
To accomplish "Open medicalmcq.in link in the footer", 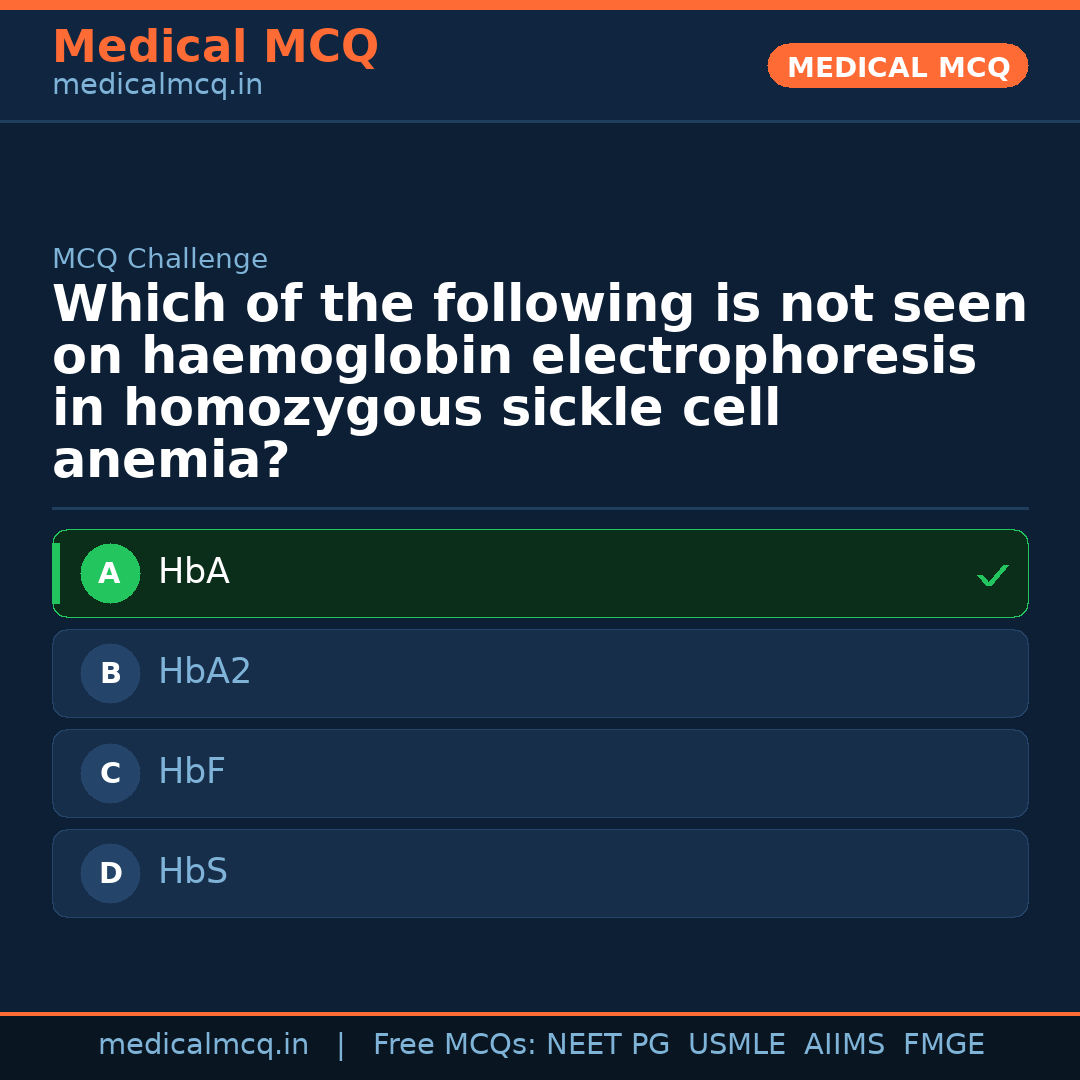I will (x=203, y=1045).
